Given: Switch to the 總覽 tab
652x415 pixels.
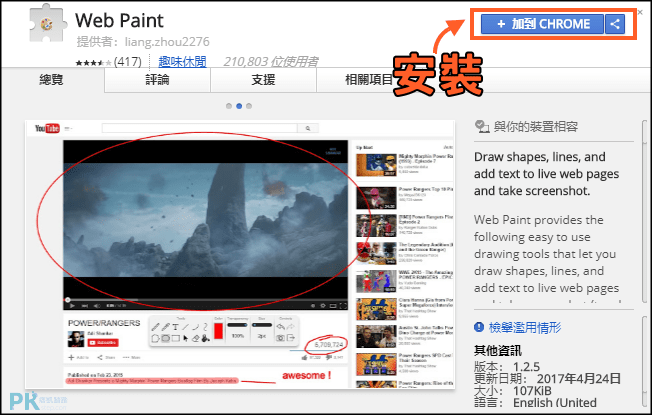Looking at the screenshot, I should coord(52,79).
